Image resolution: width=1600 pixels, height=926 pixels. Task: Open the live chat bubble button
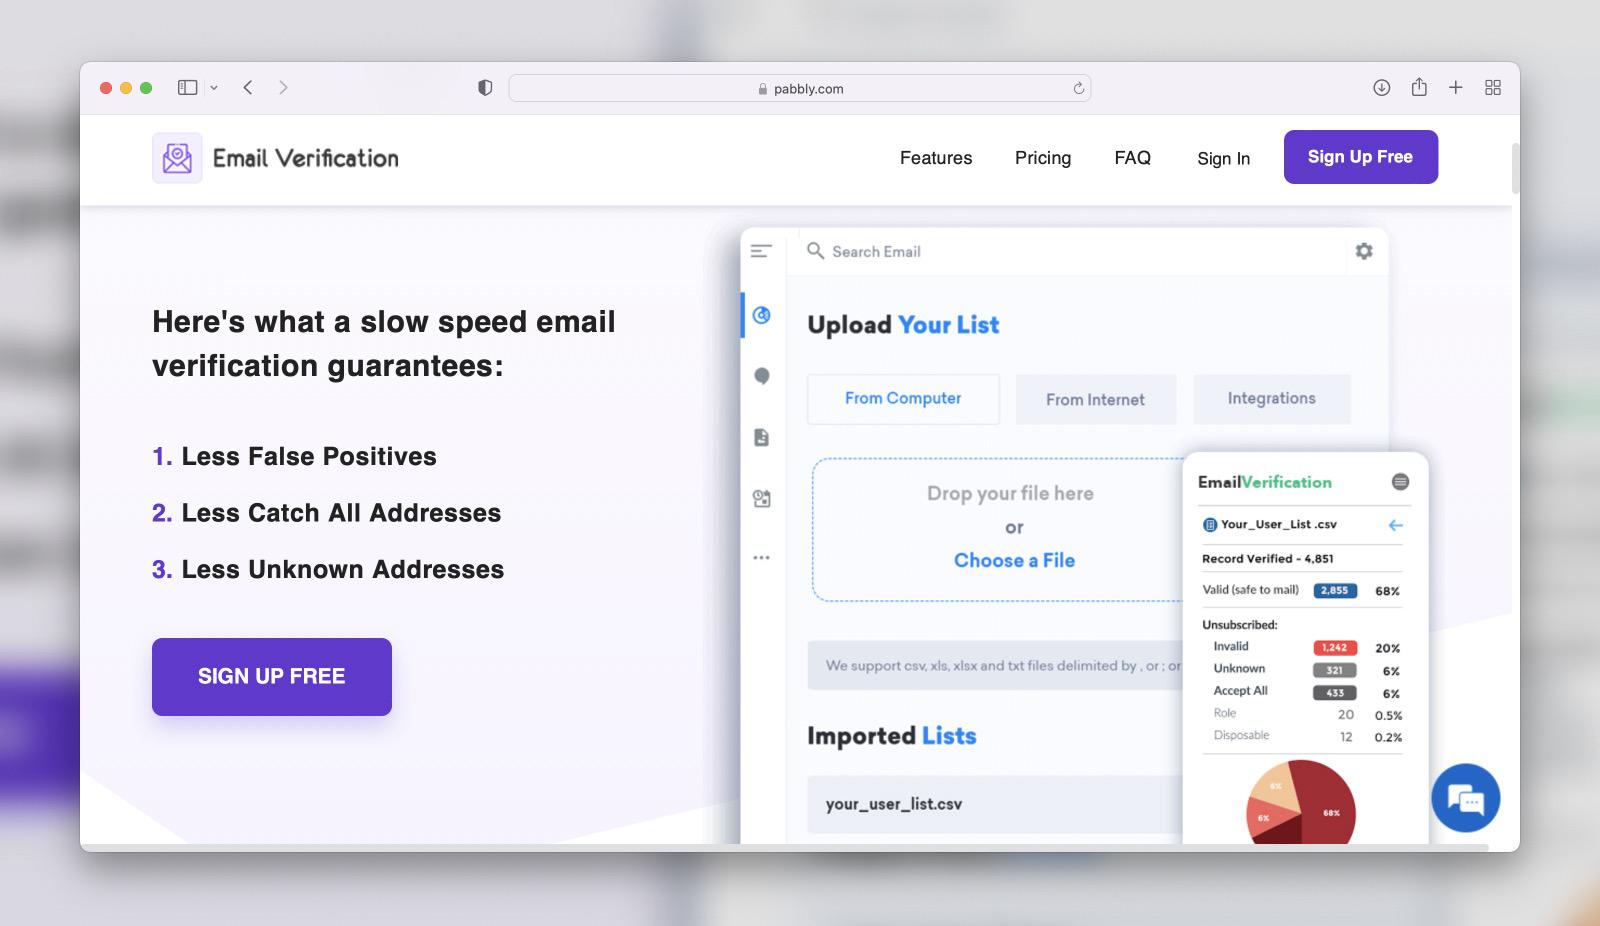click(1466, 799)
